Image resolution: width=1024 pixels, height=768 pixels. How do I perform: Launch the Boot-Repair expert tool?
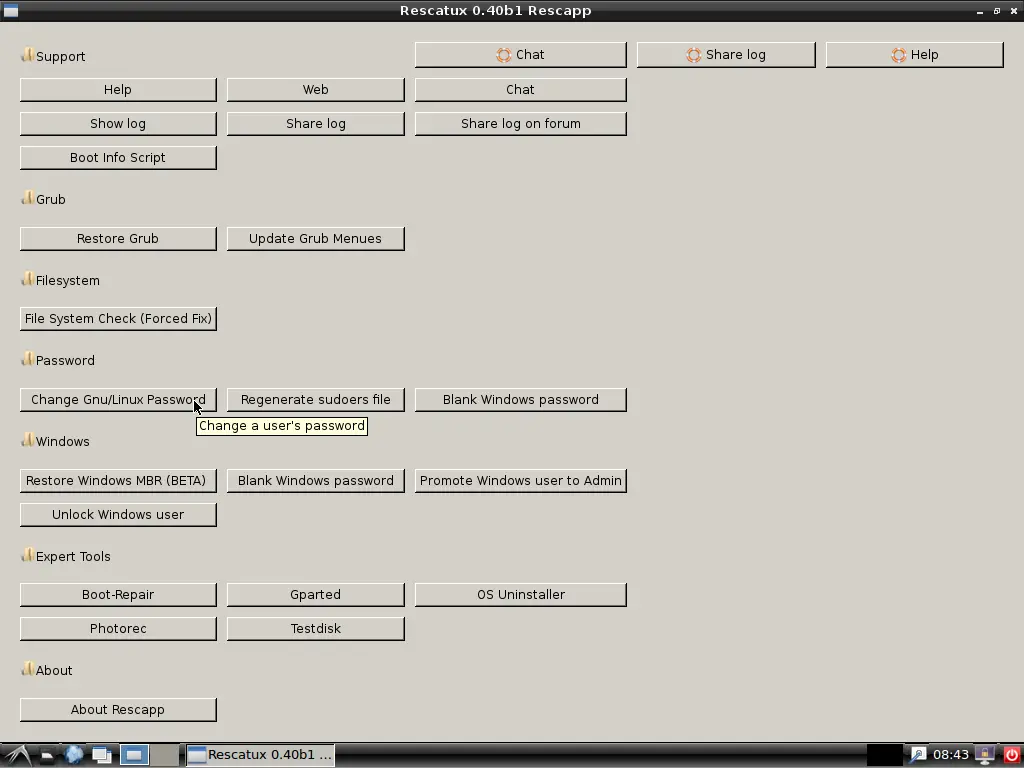[118, 595]
